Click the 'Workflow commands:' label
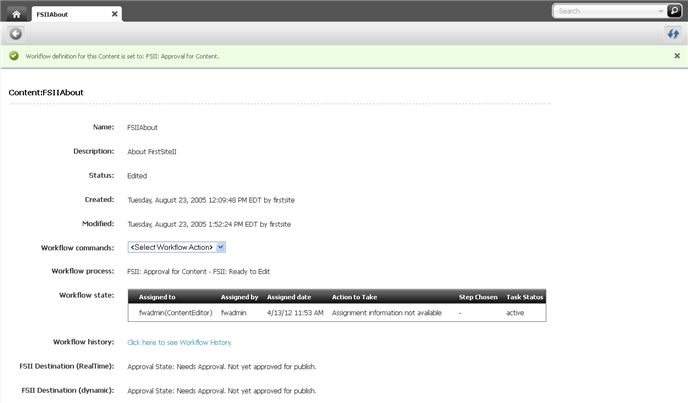 pos(78,248)
